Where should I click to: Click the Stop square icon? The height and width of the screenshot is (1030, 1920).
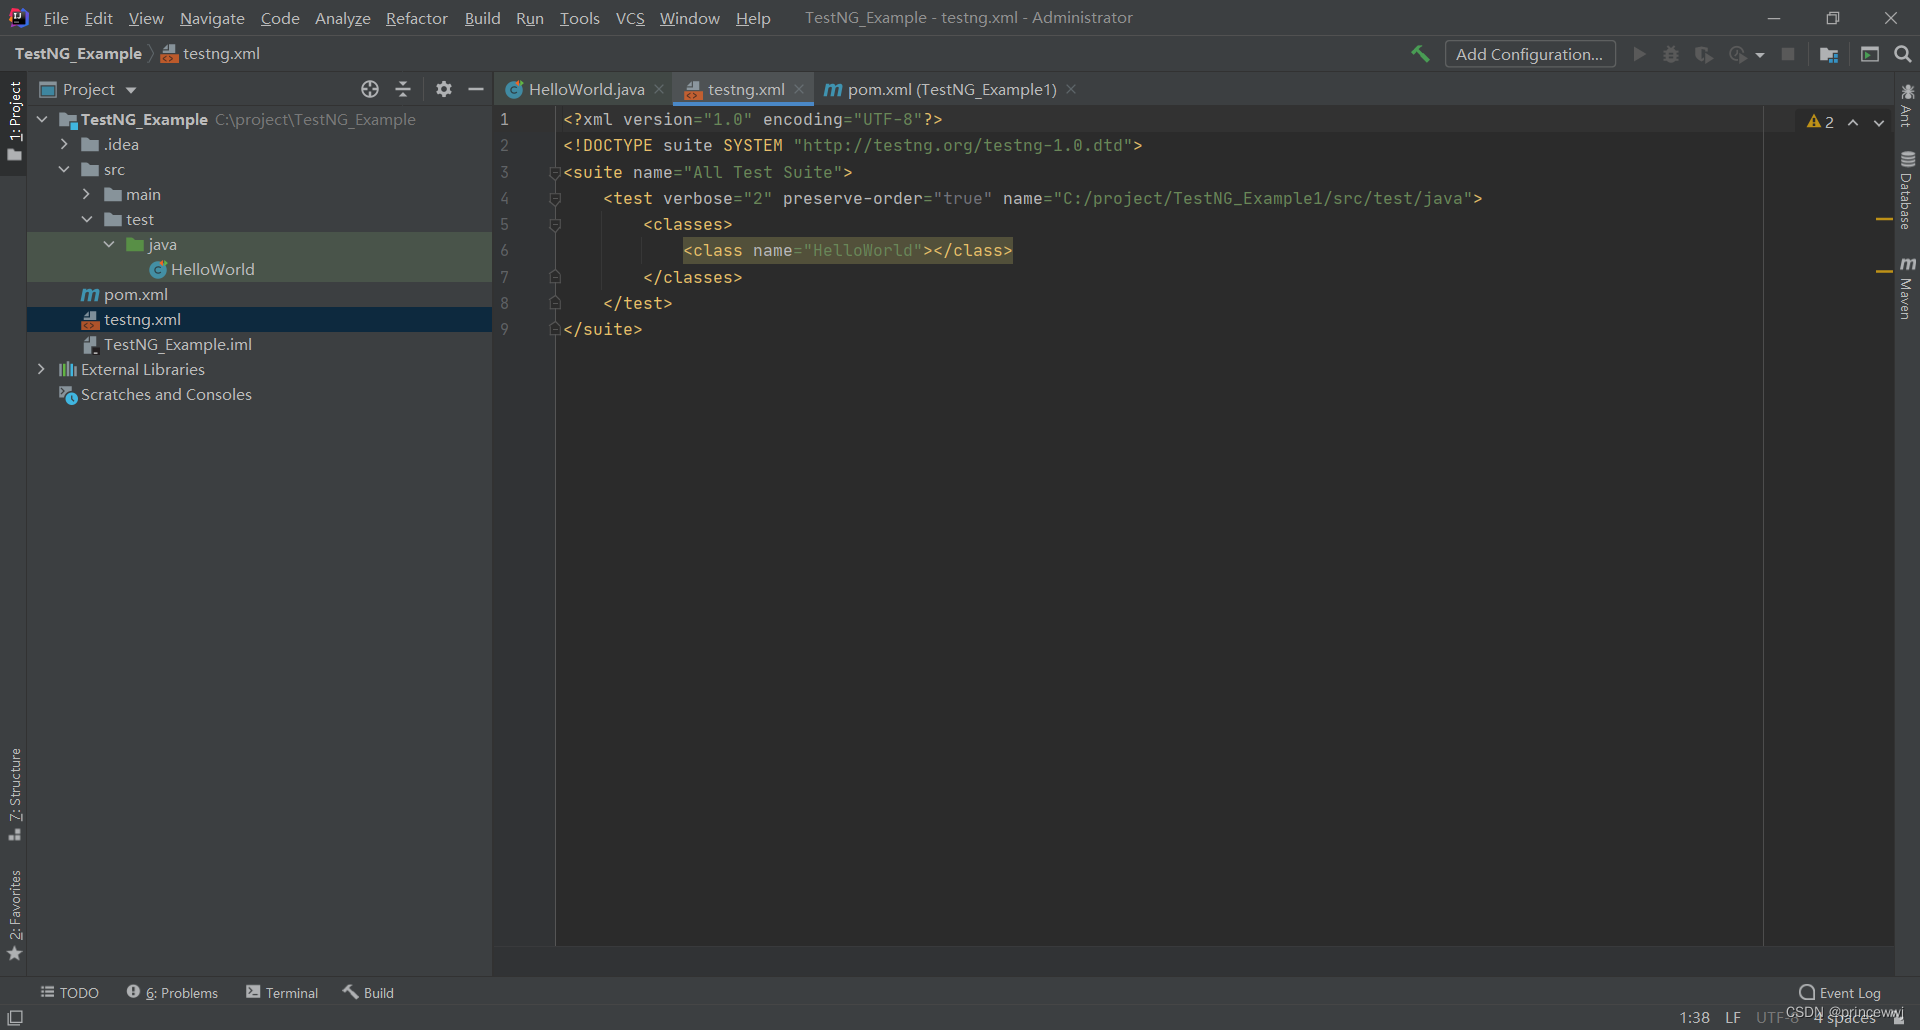(1788, 54)
